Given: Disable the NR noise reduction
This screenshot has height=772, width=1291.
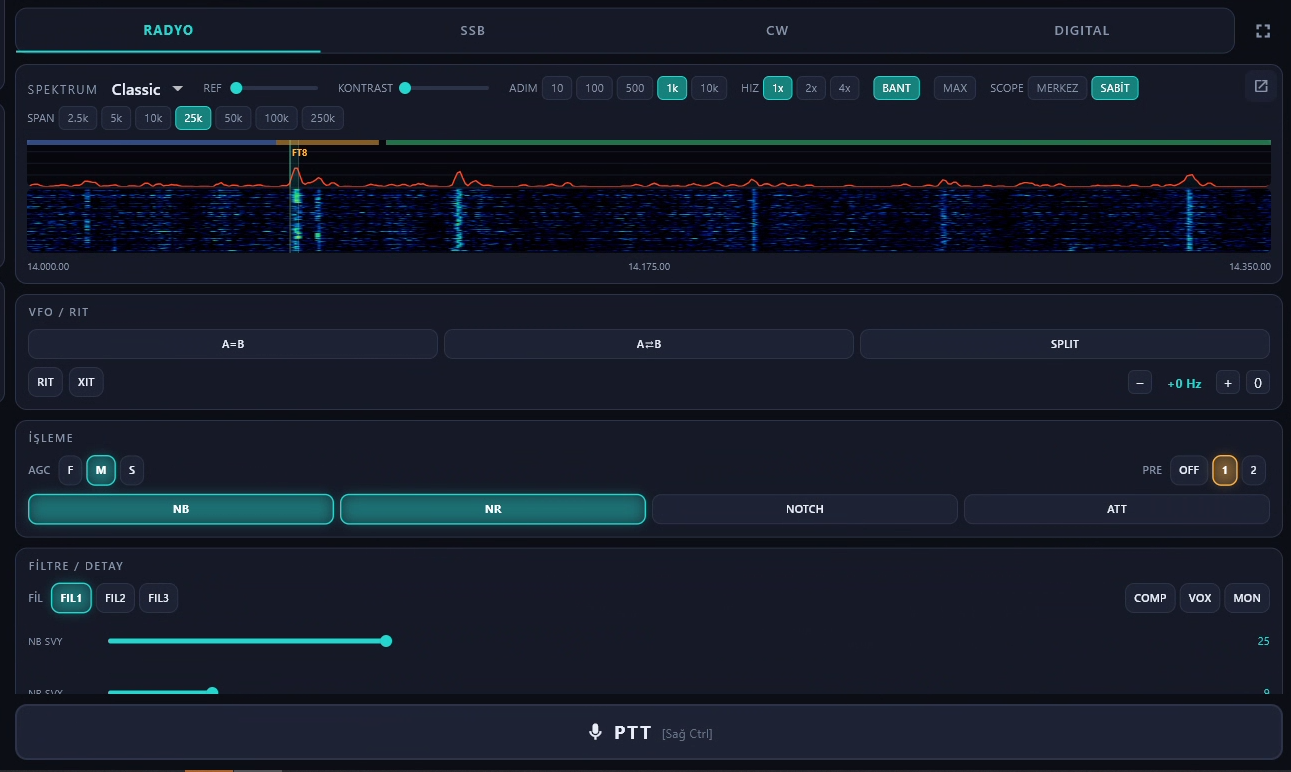Looking at the screenshot, I should [x=493, y=509].
